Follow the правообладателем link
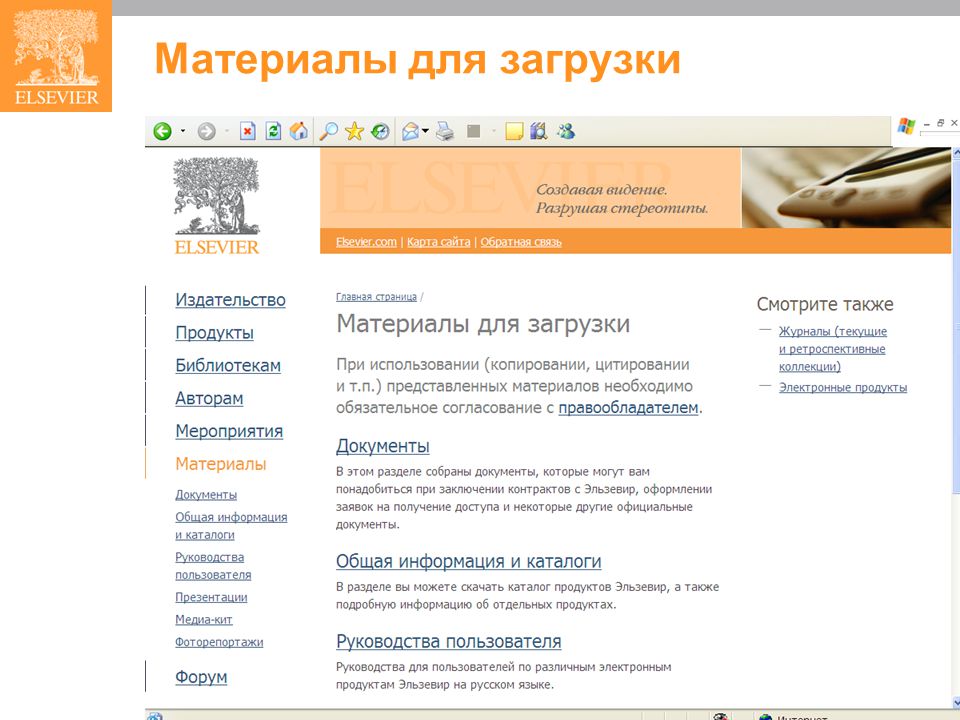The width and height of the screenshot is (960, 720). pos(628,408)
